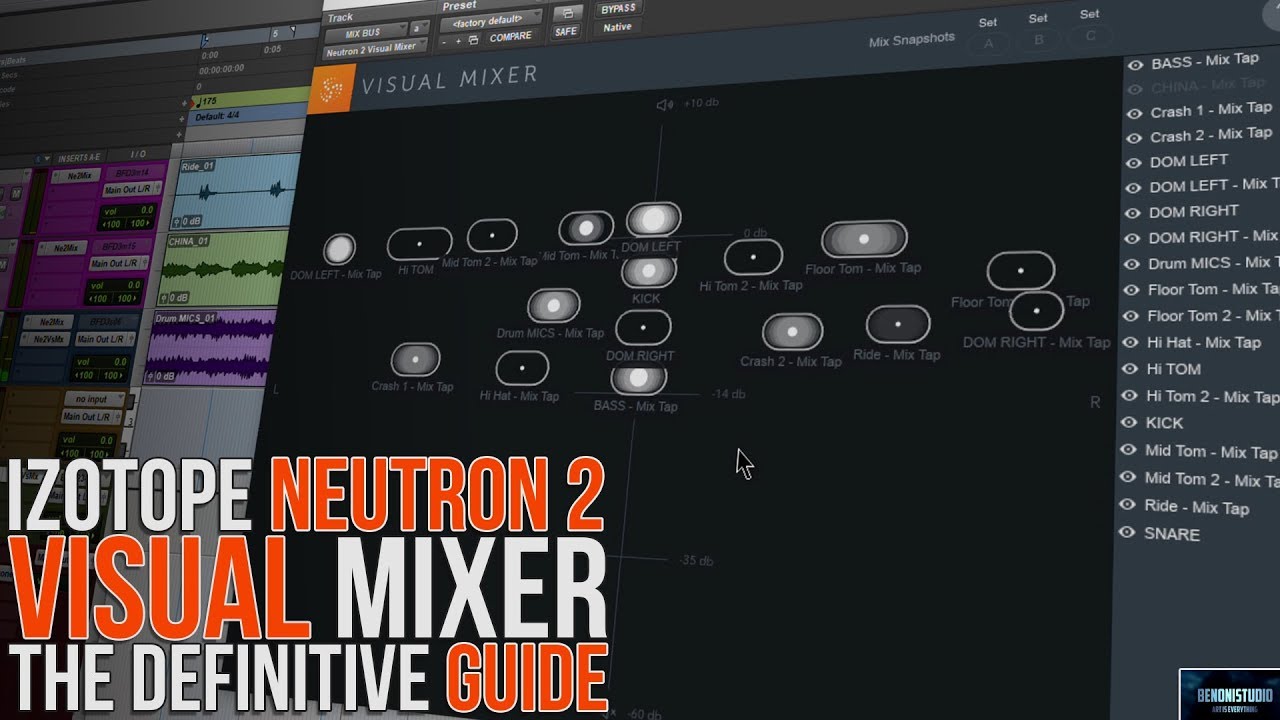Select the DOM LEFT - Mix Tap node
This screenshot has width=1280, height=720.
(x=339, y=249)
